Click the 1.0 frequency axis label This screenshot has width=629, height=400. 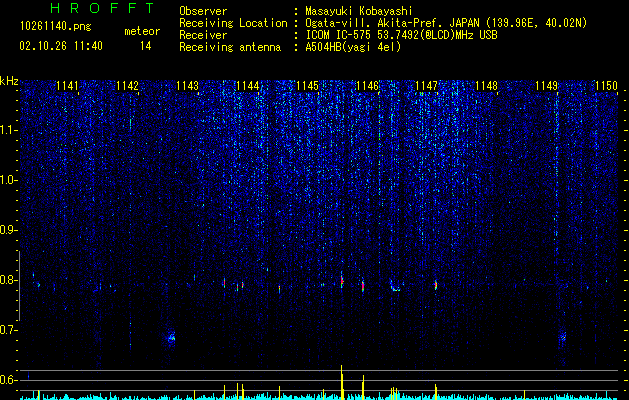[x=8, y=180]
